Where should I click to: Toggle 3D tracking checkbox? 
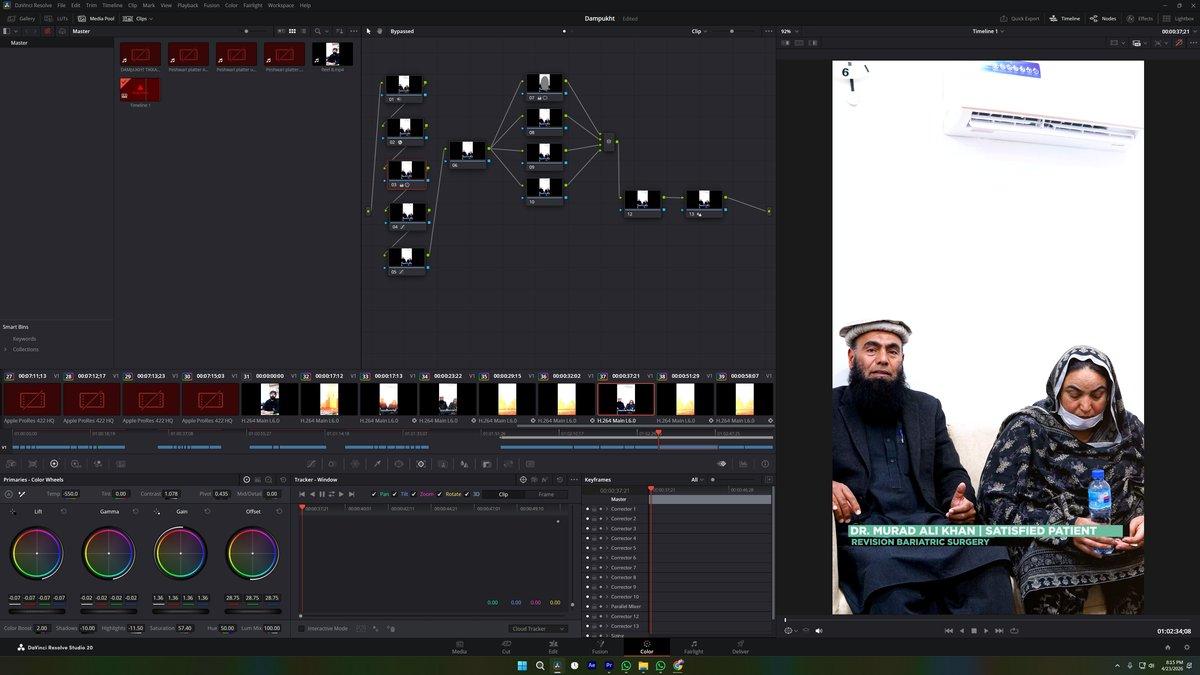(467, 494)
